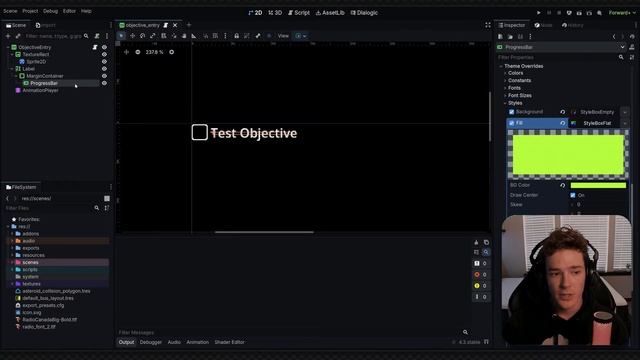The height and width of the screenshot is (360, 640).
Task: Hide the ProgressBar node
Action: click(104, 83)
